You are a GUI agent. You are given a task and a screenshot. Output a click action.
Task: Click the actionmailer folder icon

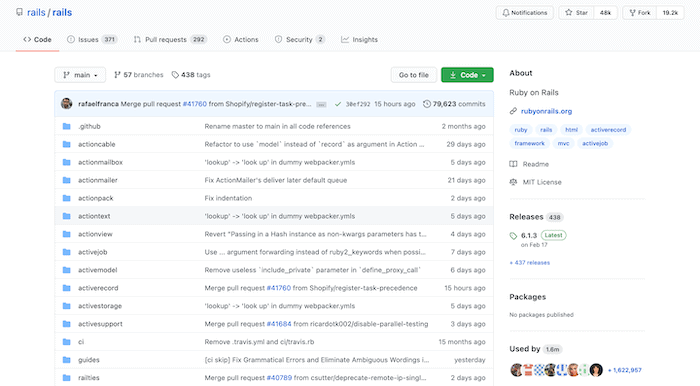[x=67, y=180]
